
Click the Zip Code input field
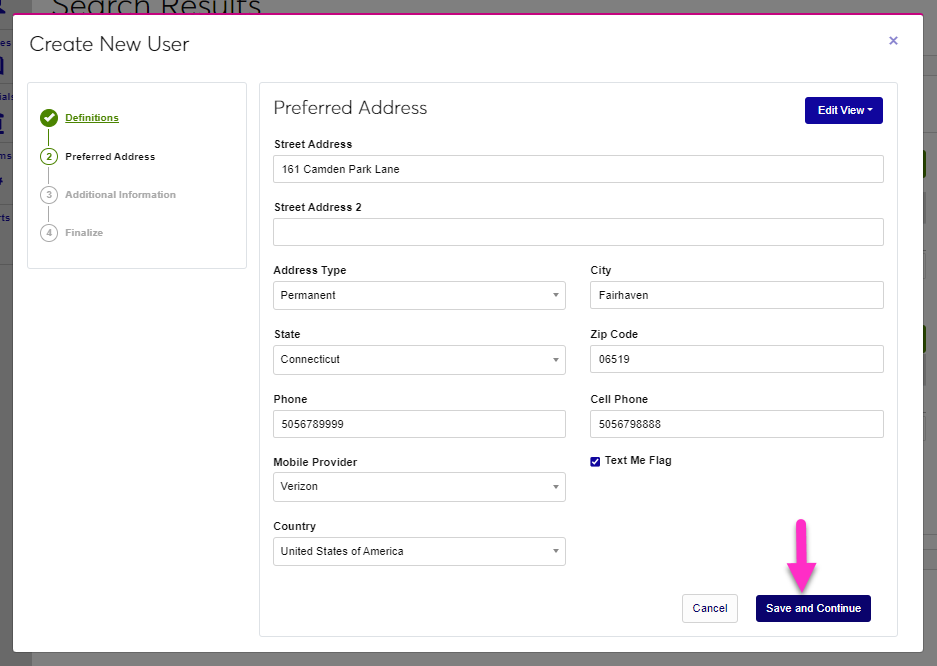click(x=737, y=359)
